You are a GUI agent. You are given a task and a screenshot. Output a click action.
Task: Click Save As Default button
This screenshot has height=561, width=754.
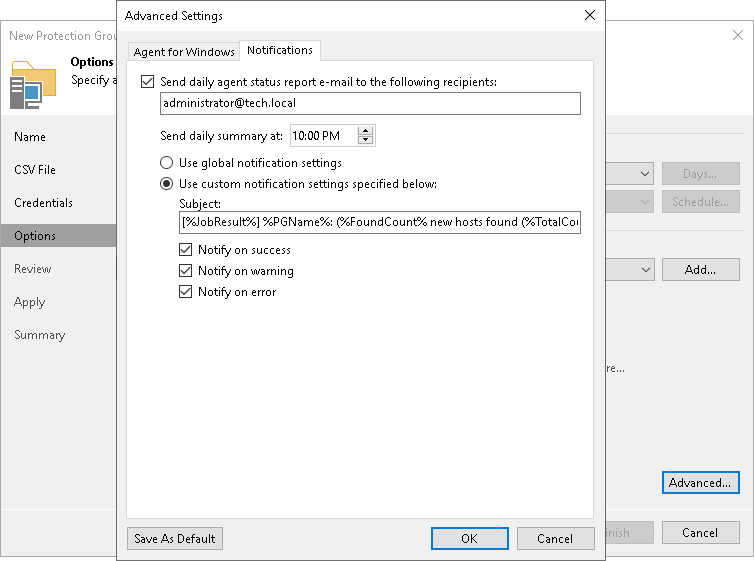[175, 538]
